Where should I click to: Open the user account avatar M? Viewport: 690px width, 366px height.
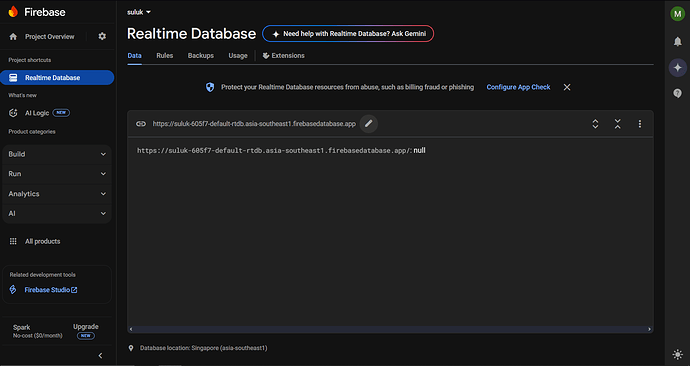click(x=678, y=14)
